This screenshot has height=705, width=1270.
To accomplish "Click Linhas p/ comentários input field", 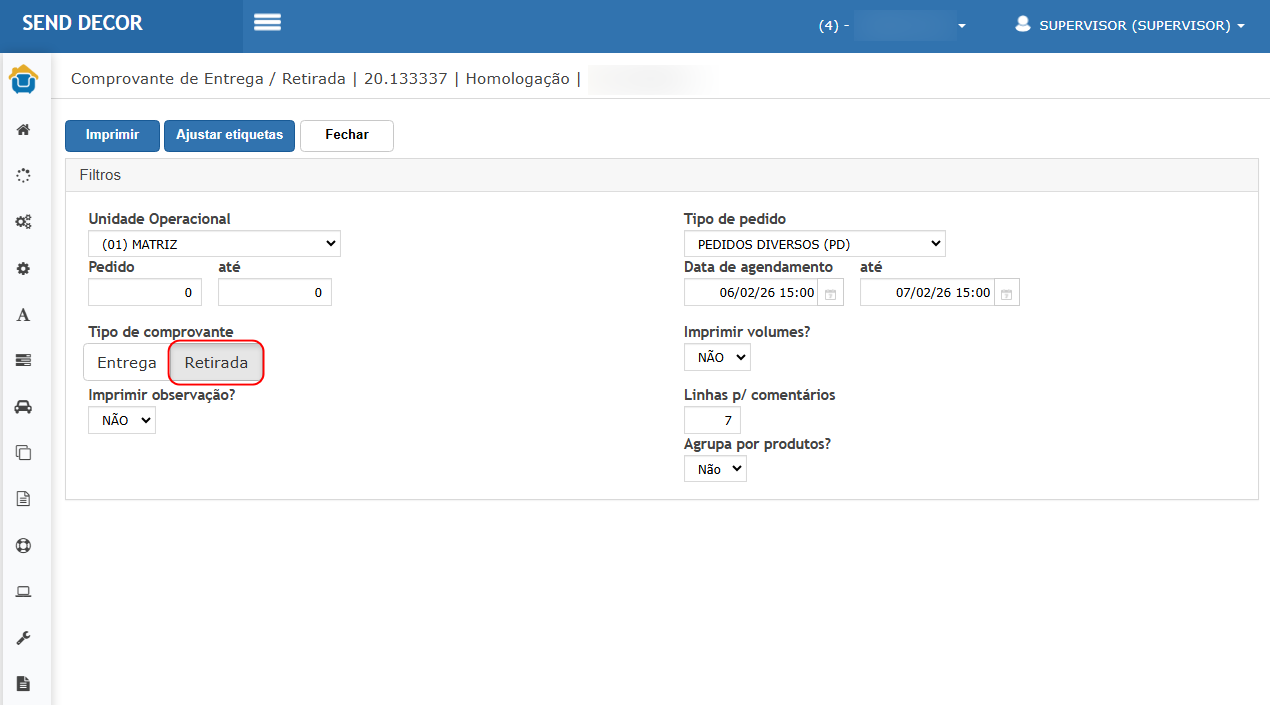I will point(712,420).
